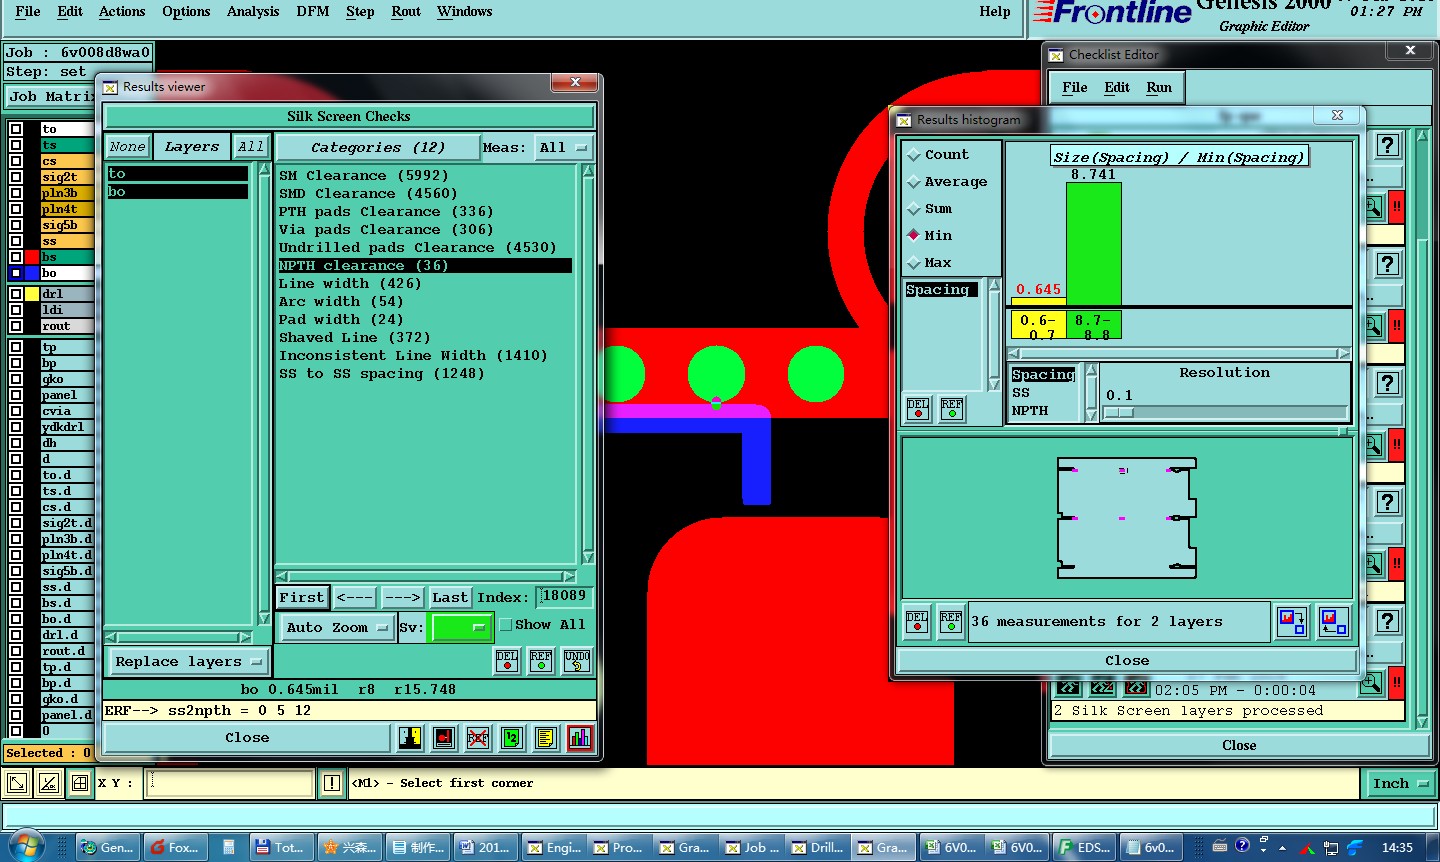Click the green 12 page icon
Screen dimensions: 1440x862
[512, 738]
